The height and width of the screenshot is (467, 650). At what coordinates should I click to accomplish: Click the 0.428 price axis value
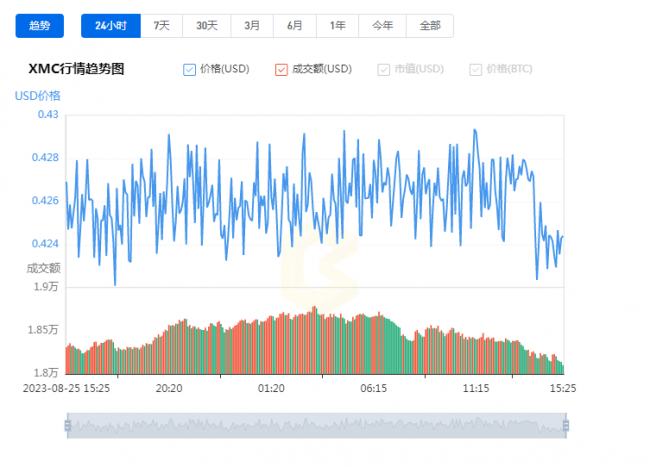[45, 157]
